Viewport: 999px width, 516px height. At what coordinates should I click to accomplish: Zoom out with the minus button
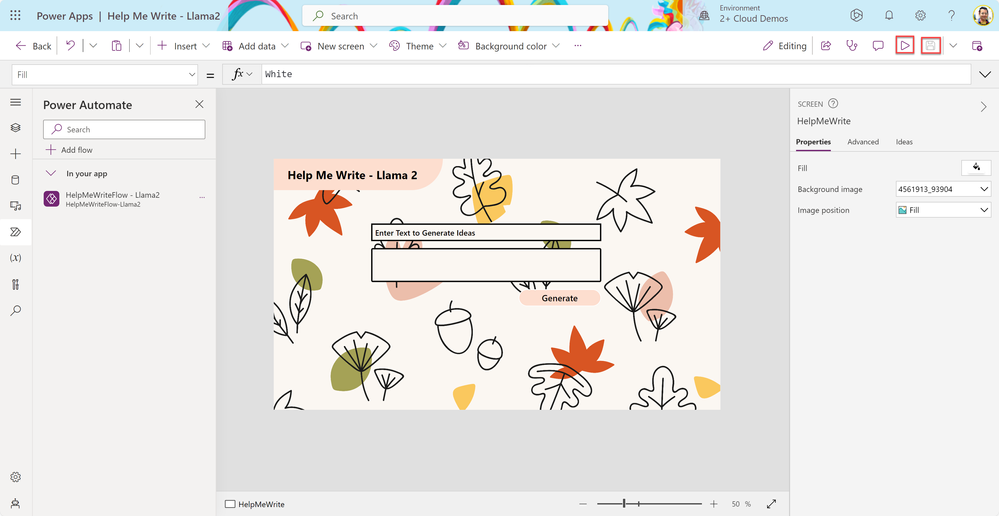(x=584, y=504)
